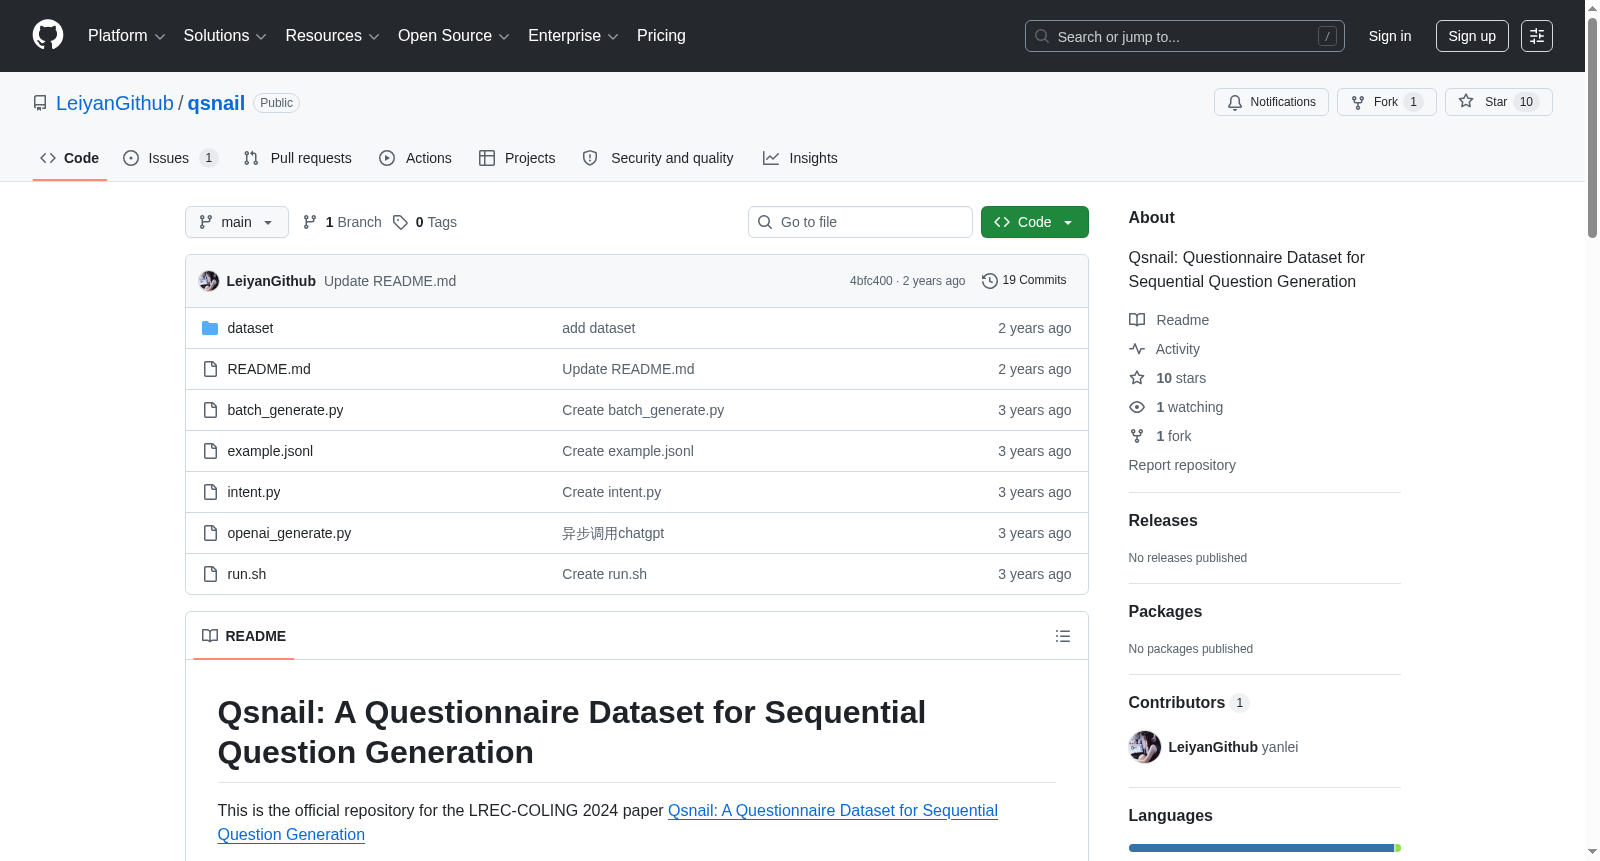Go to the GitHub homepage logo
This screenshot has height=861, width=1600.
coord(48,36)
